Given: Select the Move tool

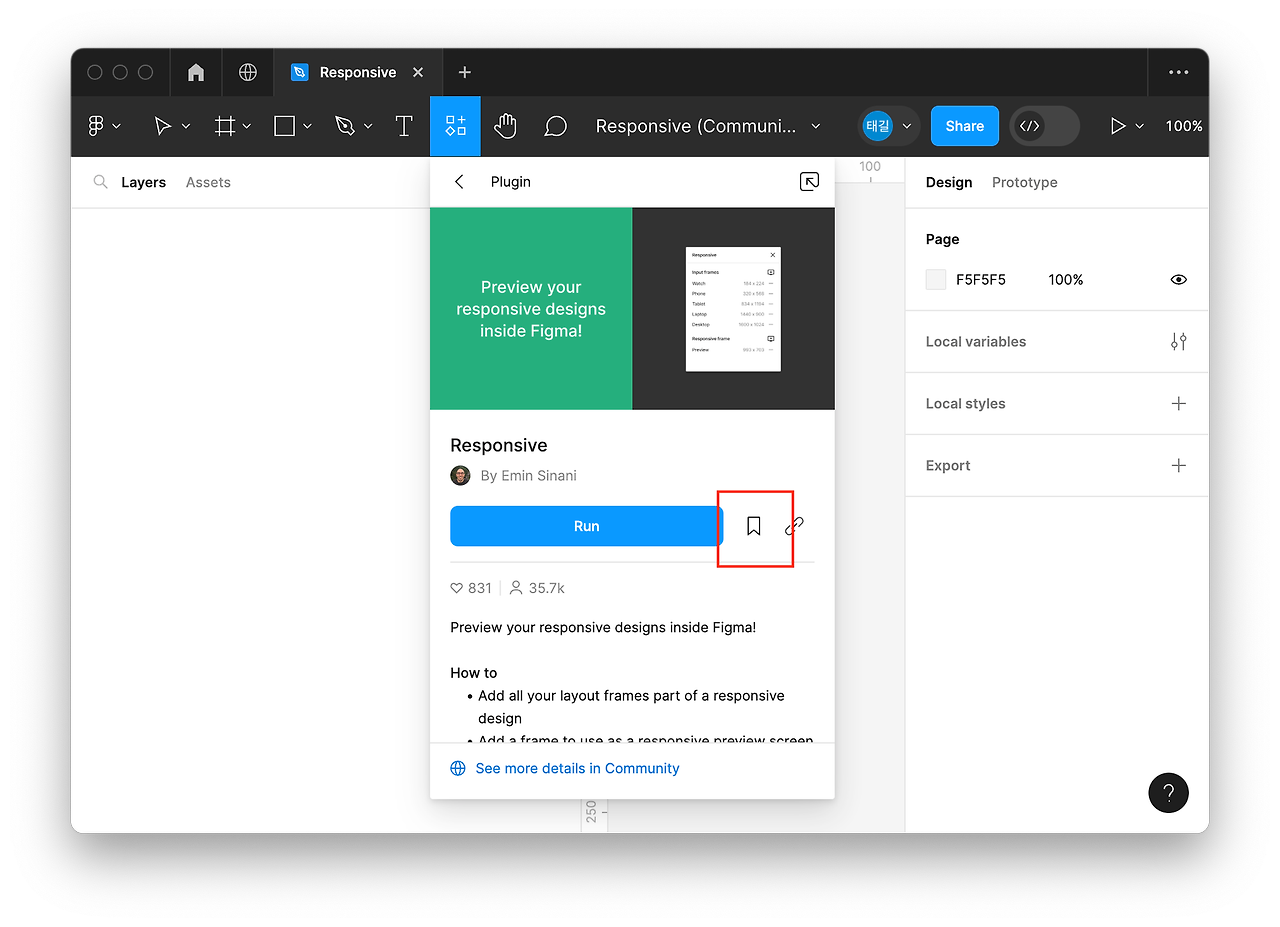Looking at the screenshot, I should pyautogui.click(x=162, y=126).
